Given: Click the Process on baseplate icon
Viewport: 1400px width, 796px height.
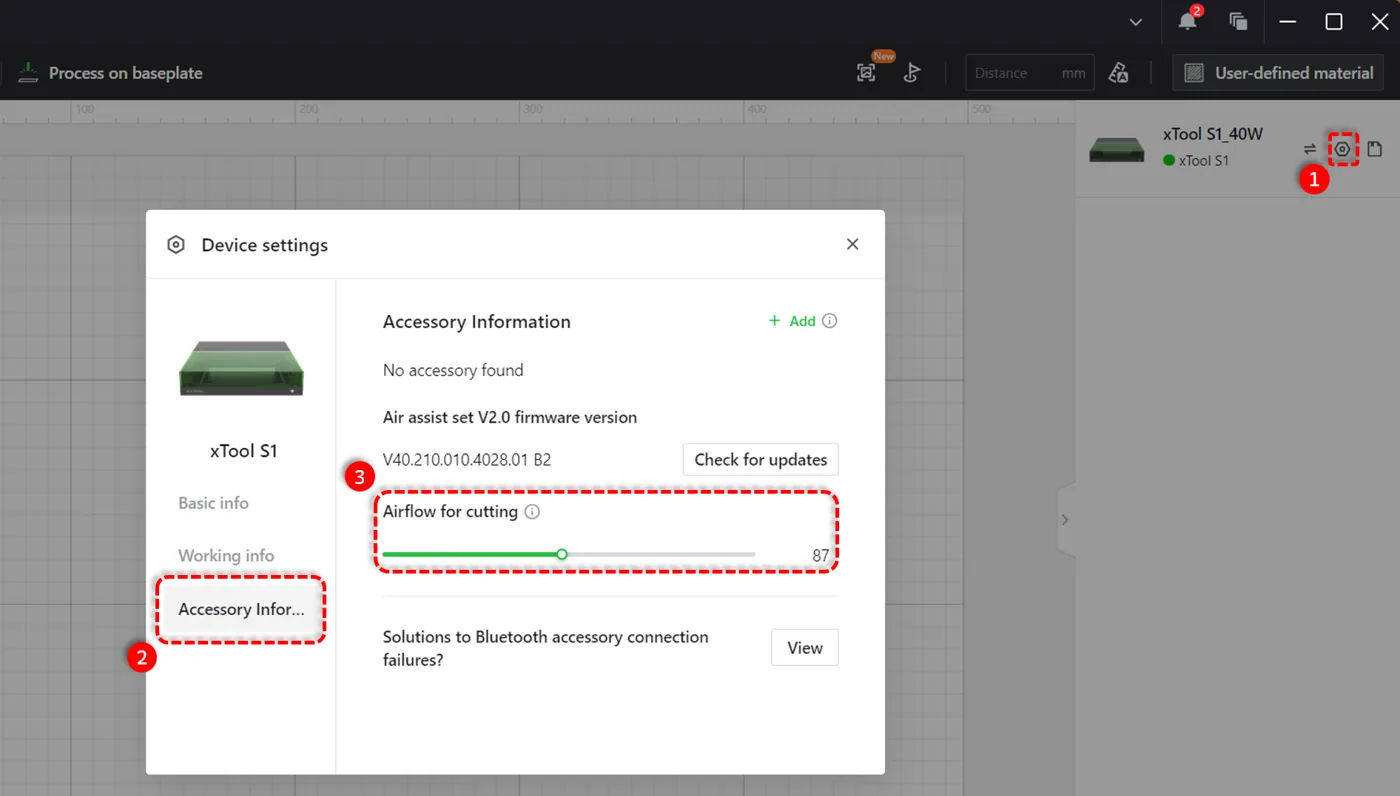Looking at the screenshot, I should tap(28, 73).
